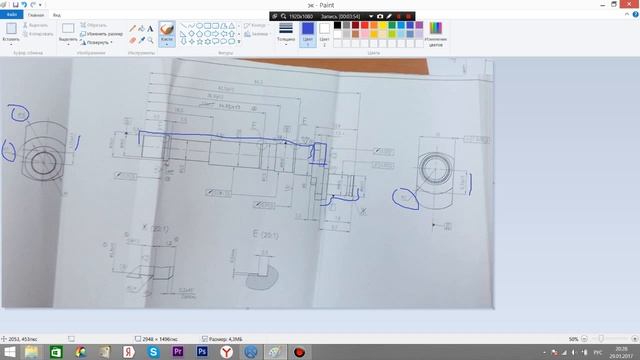Open the line Thickness (Толщина) dropdown
Viewport: 640px width, 360px height.
pos(286,34)
